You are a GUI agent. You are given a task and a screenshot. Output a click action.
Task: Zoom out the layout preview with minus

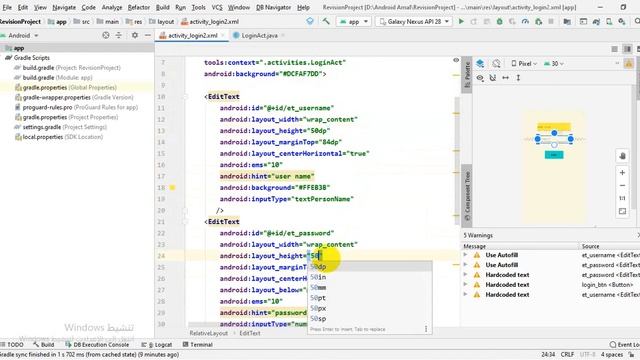[622, 186]
